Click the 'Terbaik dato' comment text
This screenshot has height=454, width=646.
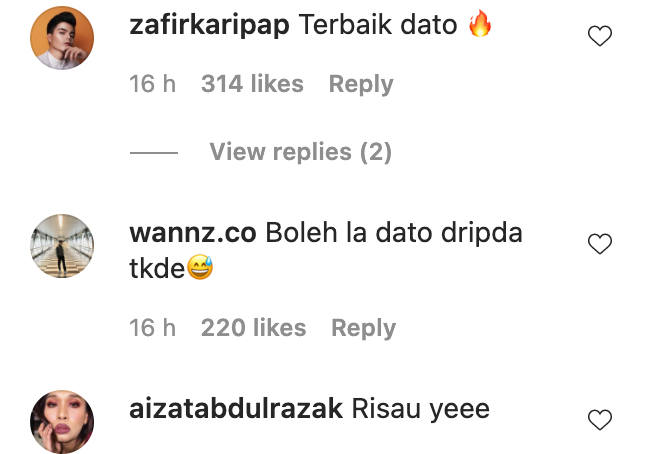[x=378, y=24]
